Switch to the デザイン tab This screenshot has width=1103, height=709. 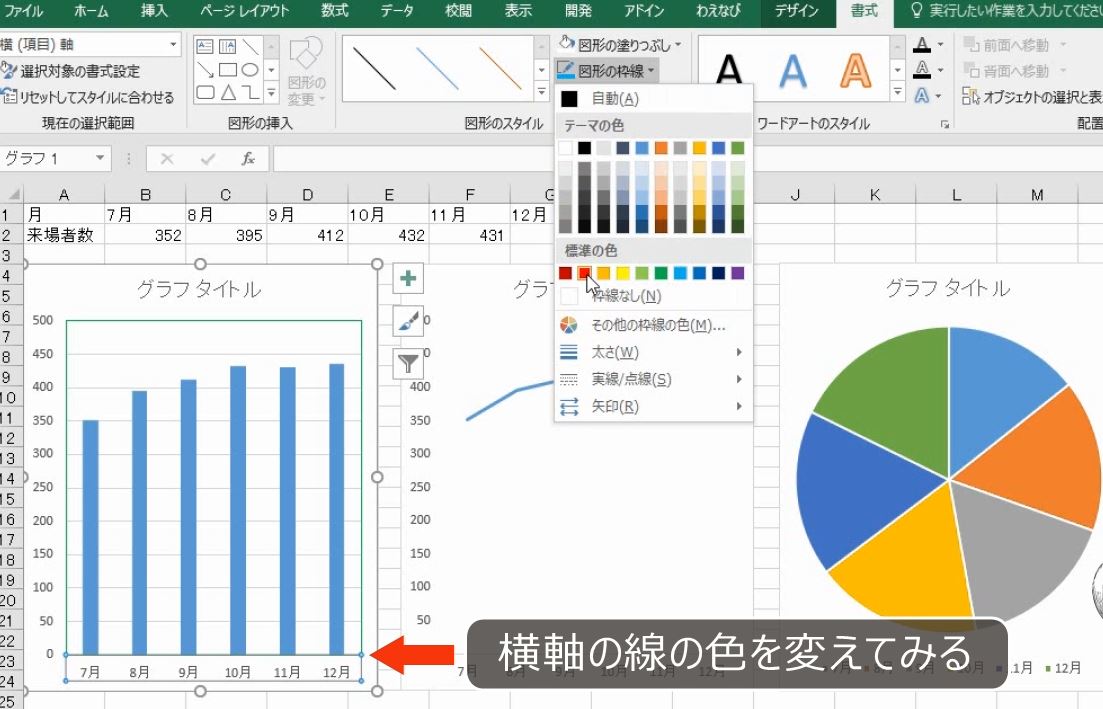(x=796, y=11)
